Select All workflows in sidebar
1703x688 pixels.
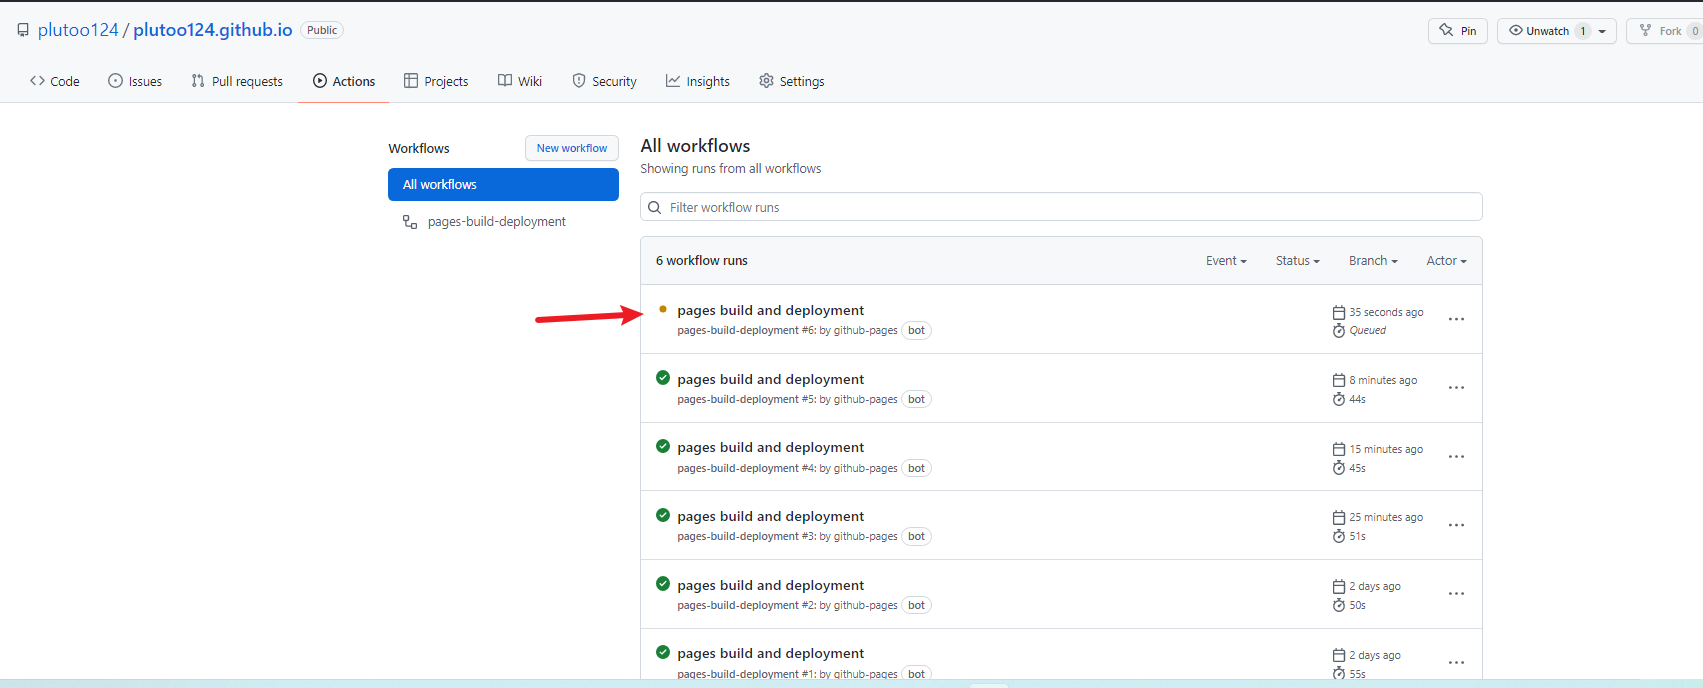(x=503, y=184)
